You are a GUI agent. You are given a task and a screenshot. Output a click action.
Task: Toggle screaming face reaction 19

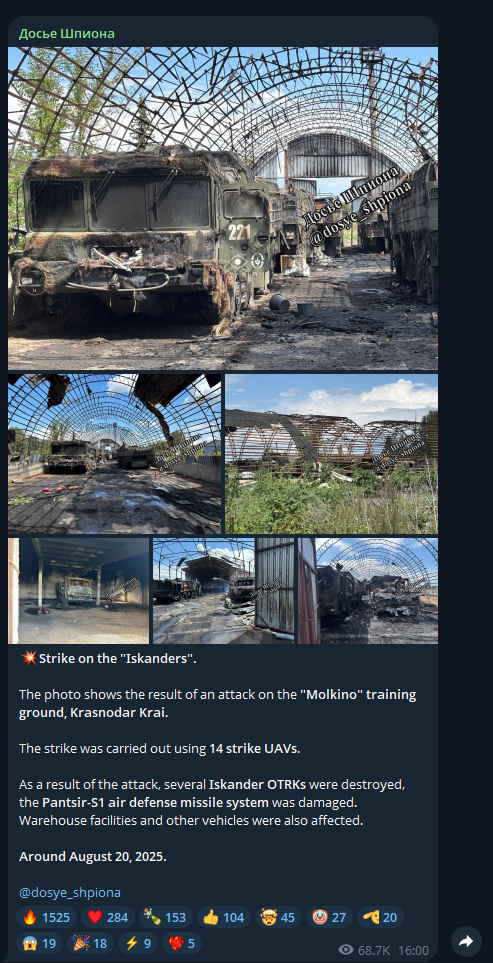tap(39, 943)
